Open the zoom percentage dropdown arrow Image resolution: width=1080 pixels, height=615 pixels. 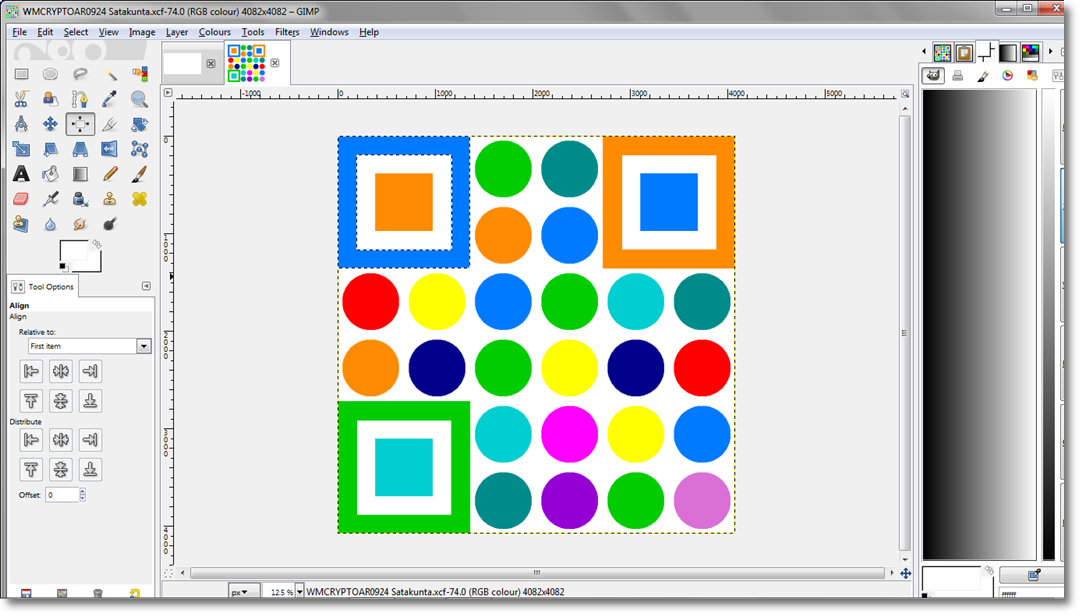pos(300,592)
